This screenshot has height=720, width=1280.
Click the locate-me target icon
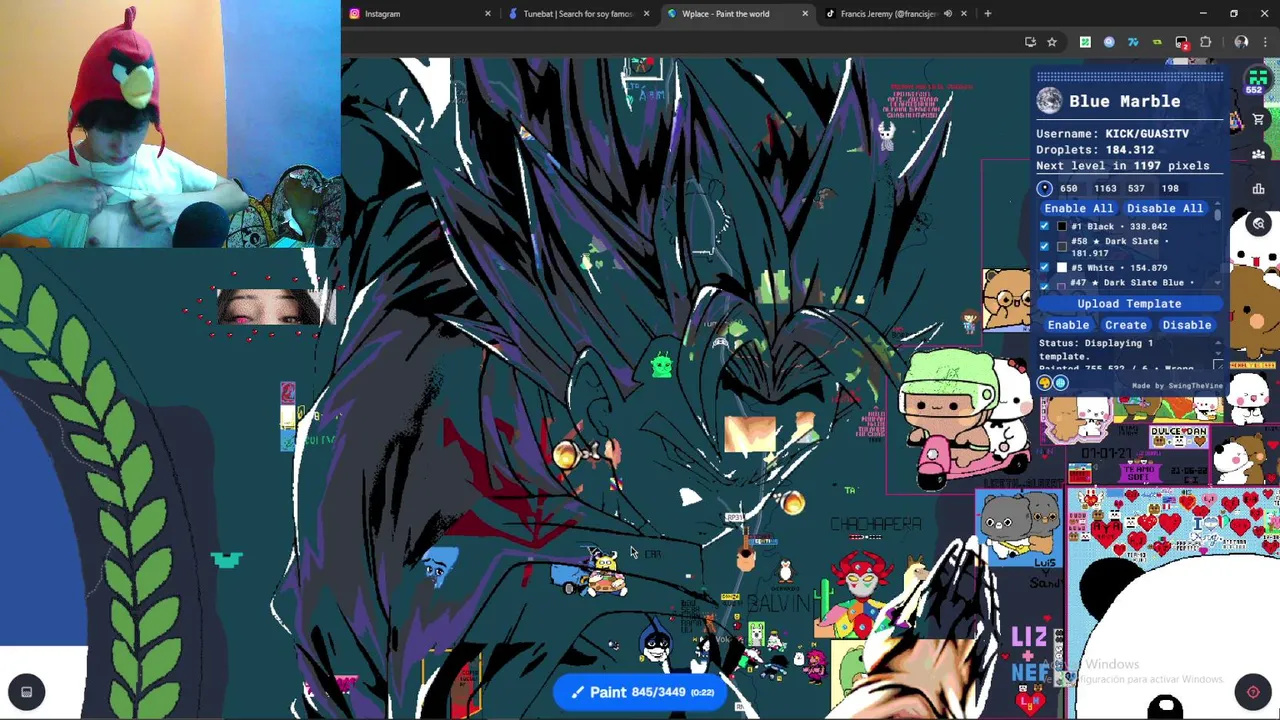pyautogui.click(x=1253, y=692)
